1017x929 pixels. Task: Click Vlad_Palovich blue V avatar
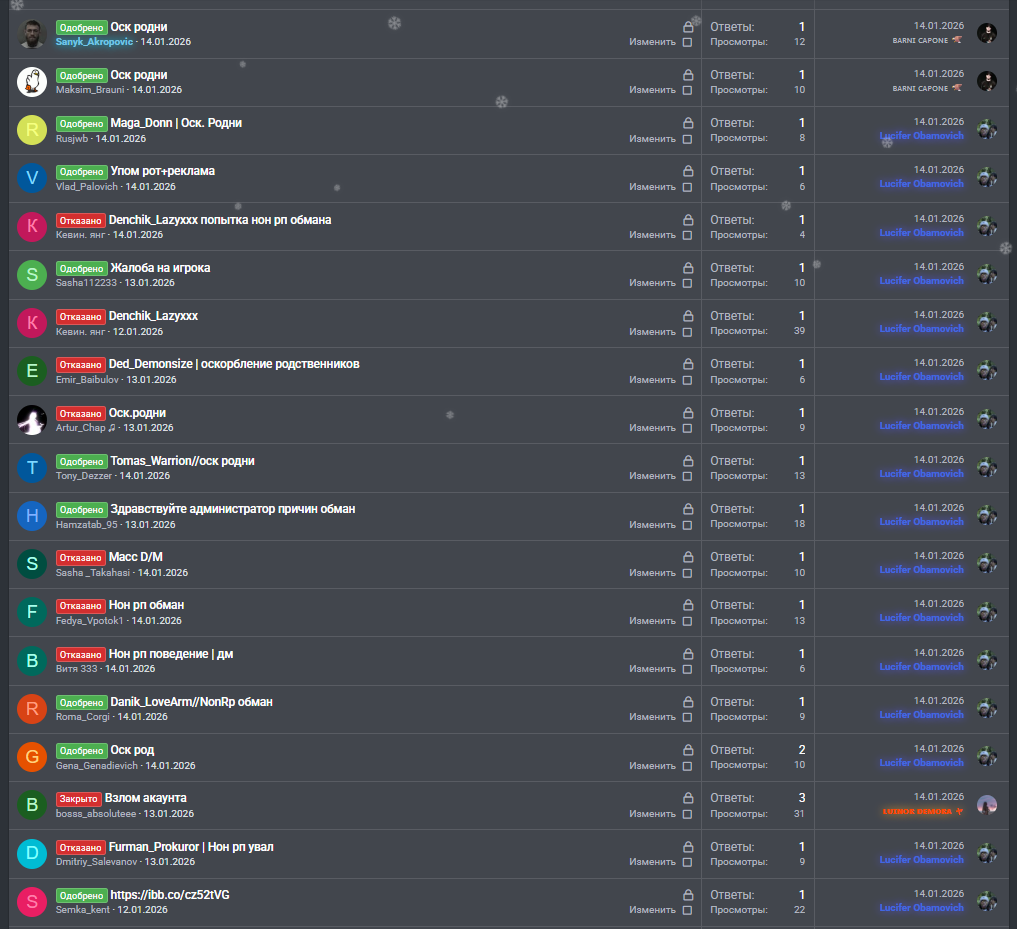(32, 178)
